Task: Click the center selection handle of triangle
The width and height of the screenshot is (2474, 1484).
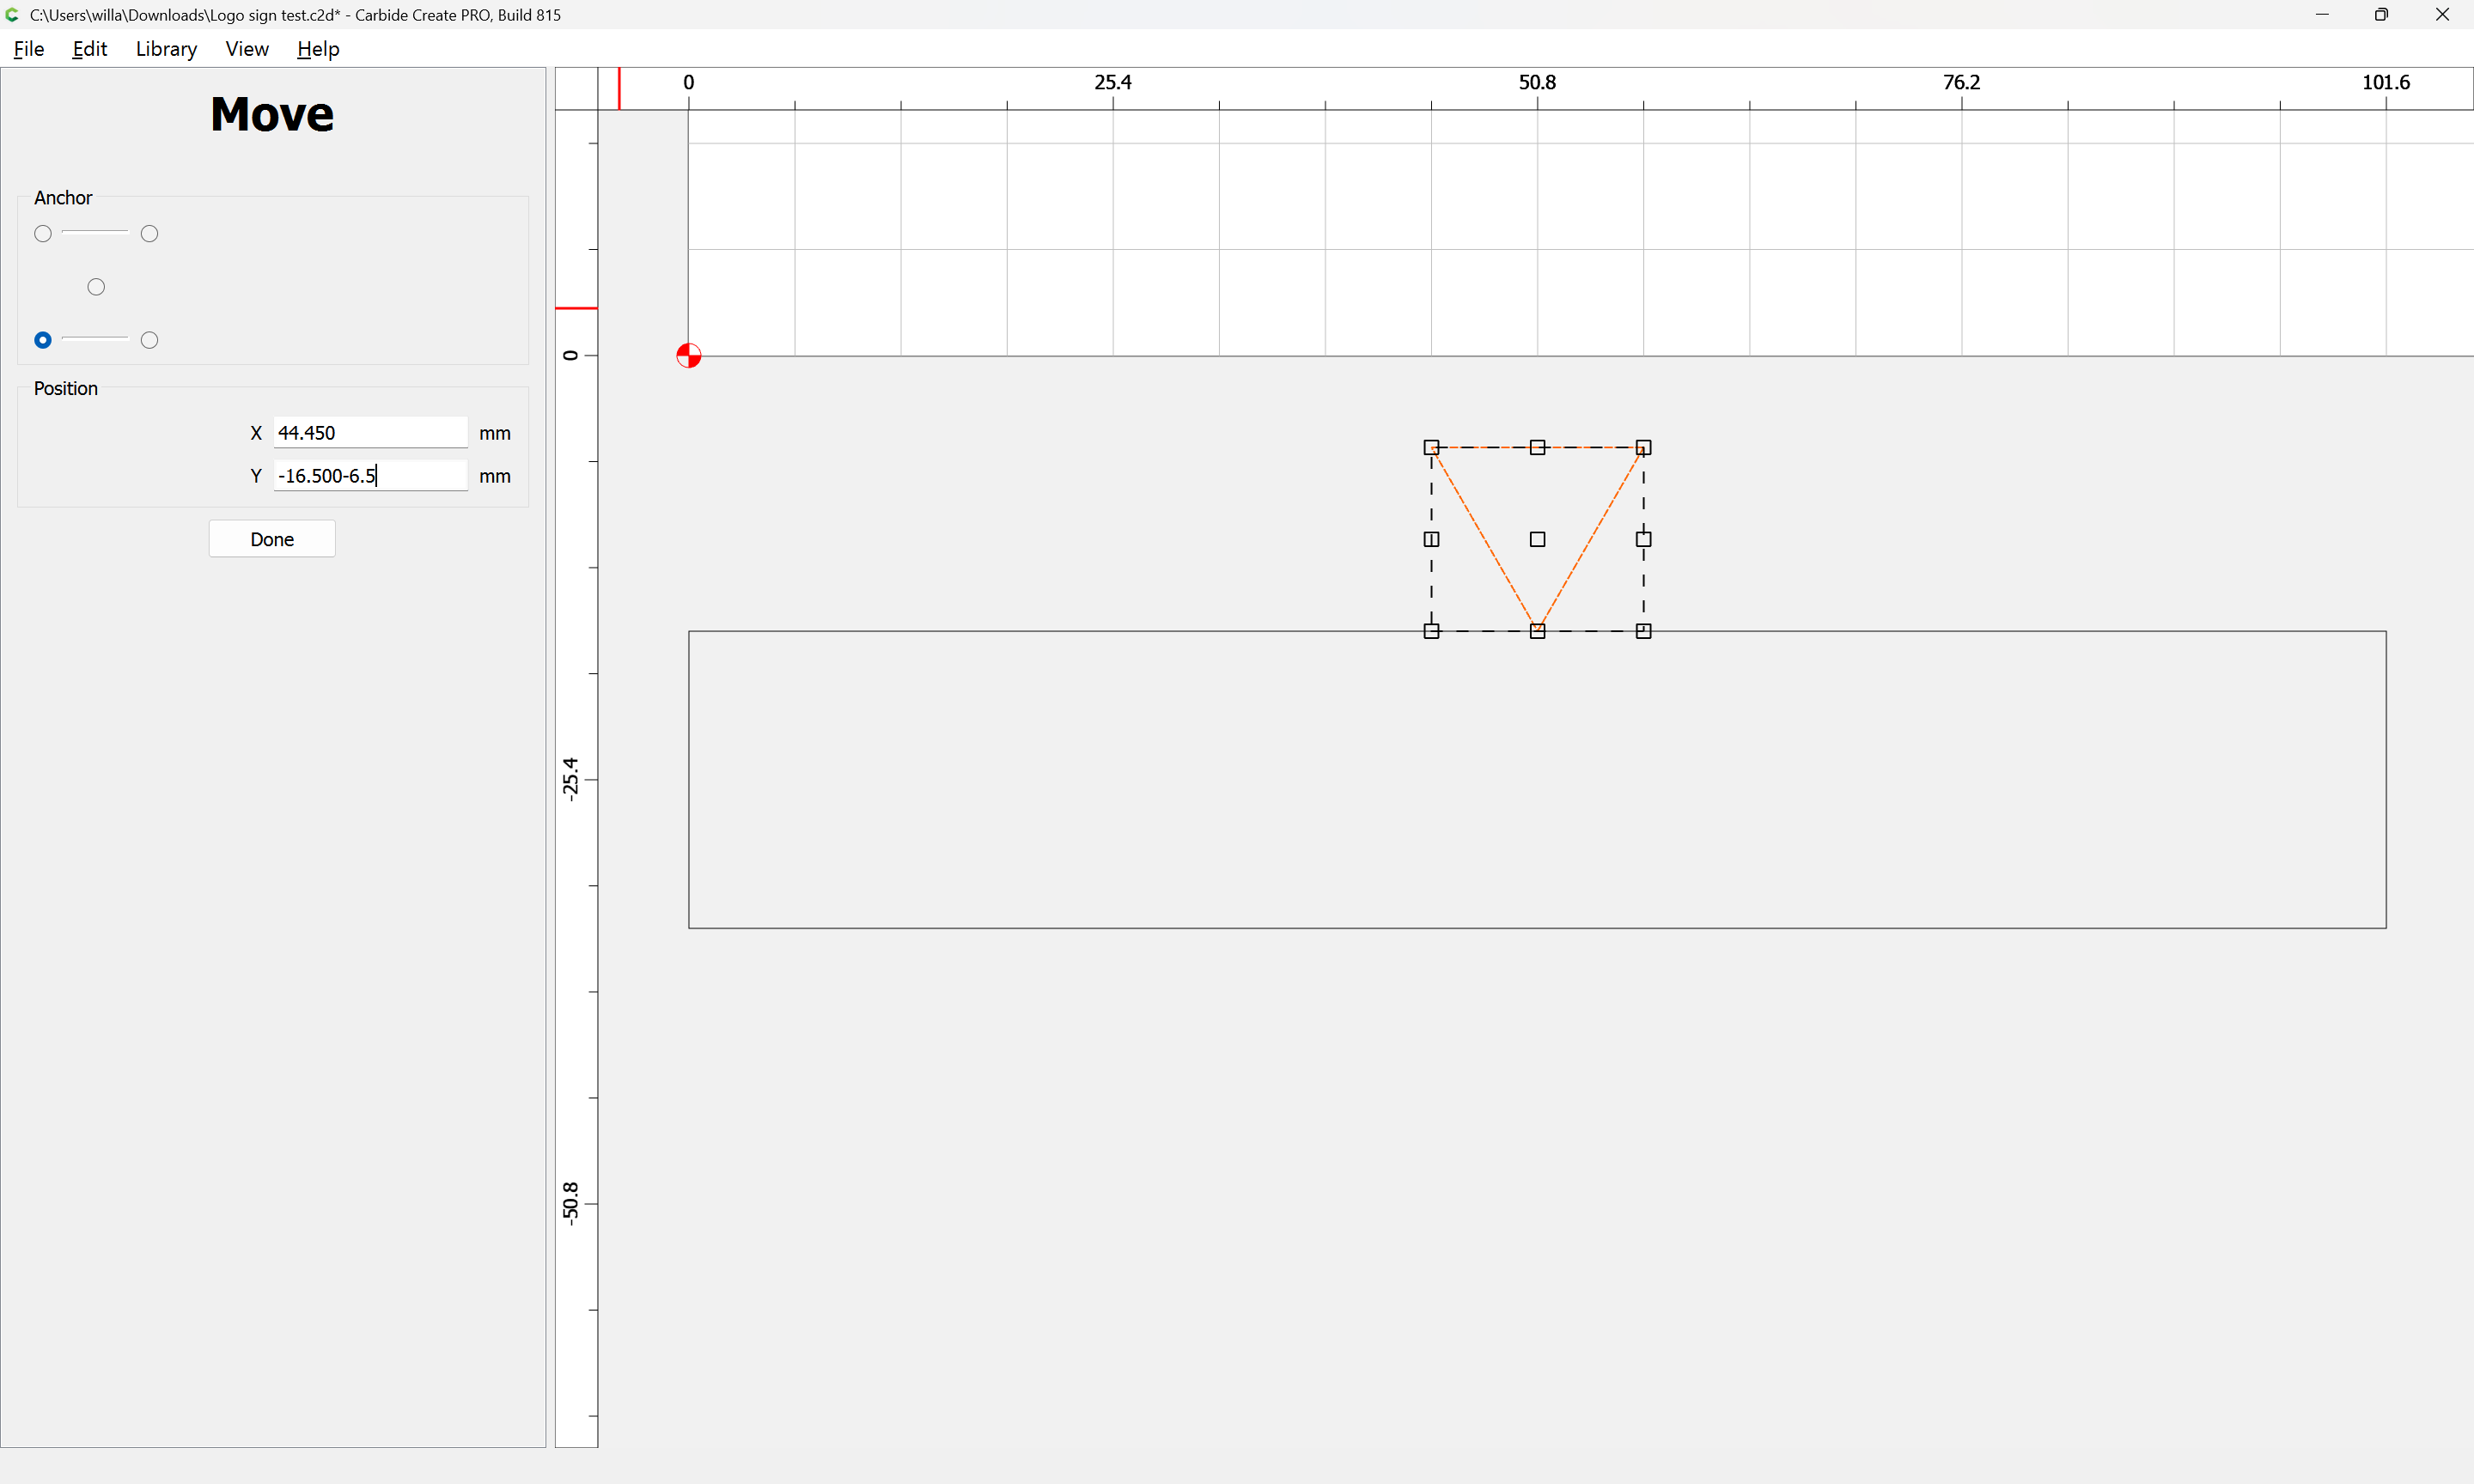Action: click(1538, 539)
